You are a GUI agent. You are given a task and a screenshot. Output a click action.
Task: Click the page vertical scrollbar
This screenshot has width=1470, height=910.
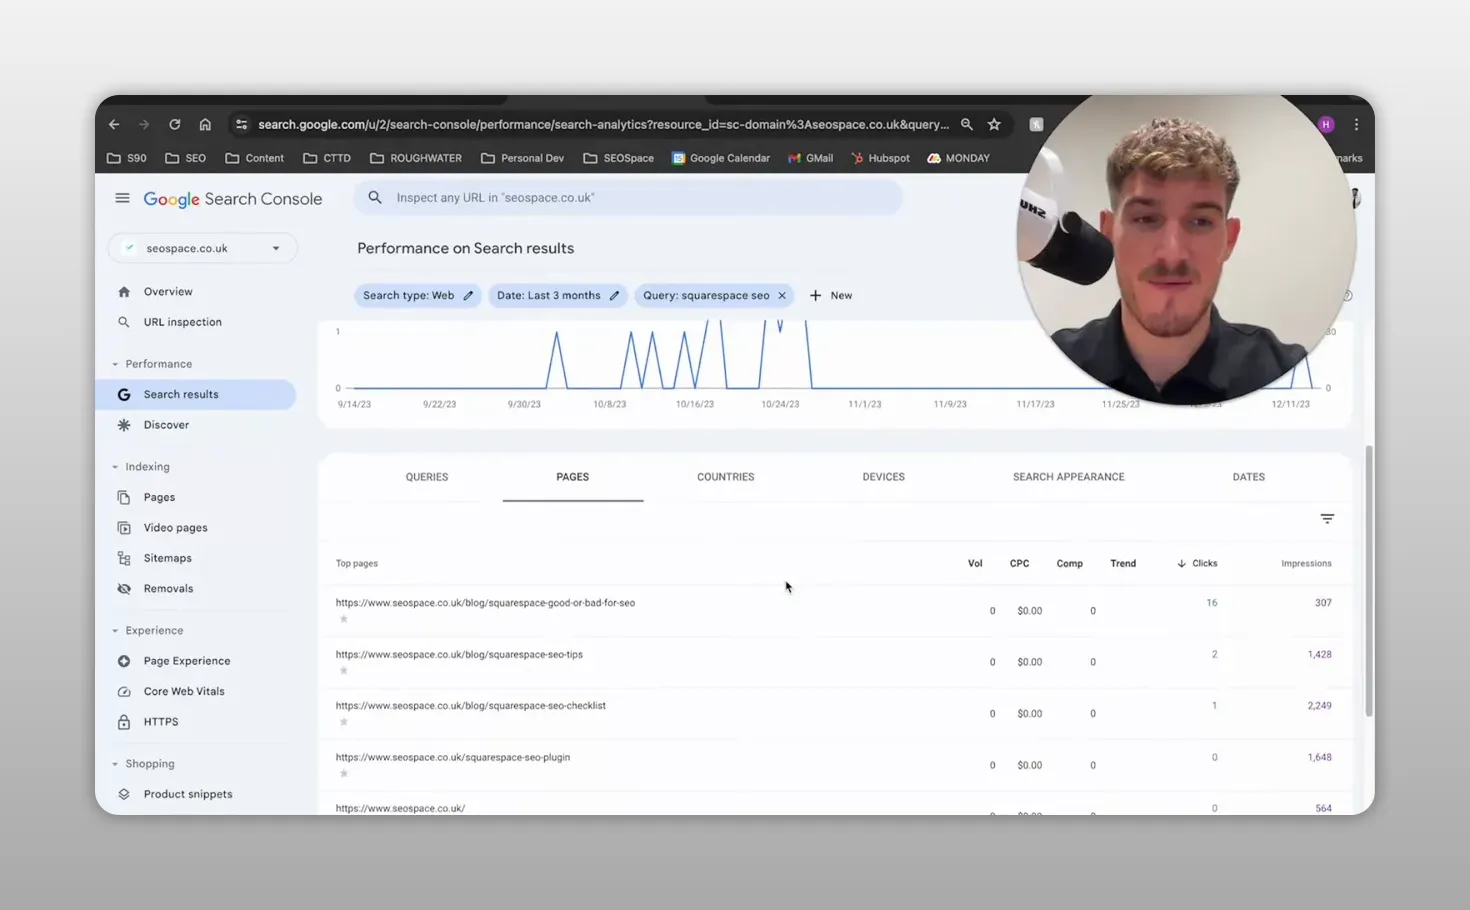click(1369, 581)
